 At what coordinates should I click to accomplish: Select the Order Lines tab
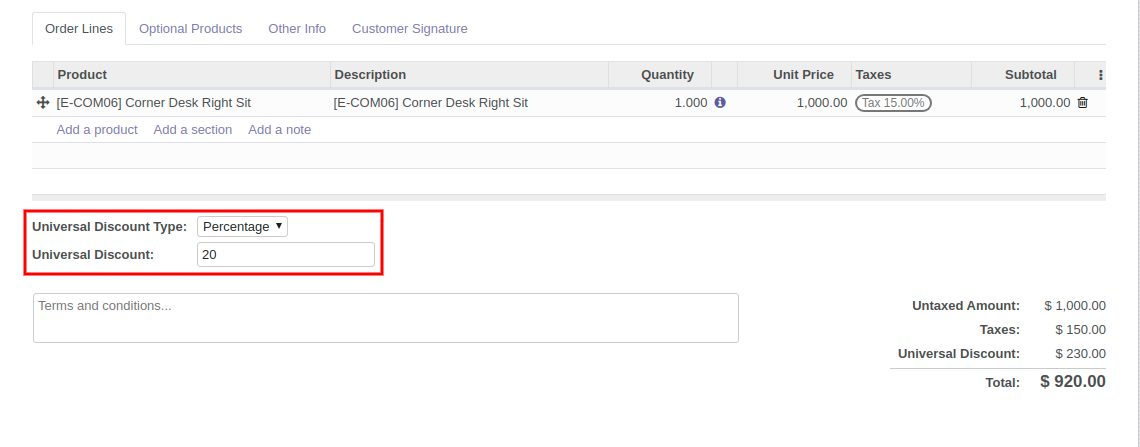click(79, 29)
